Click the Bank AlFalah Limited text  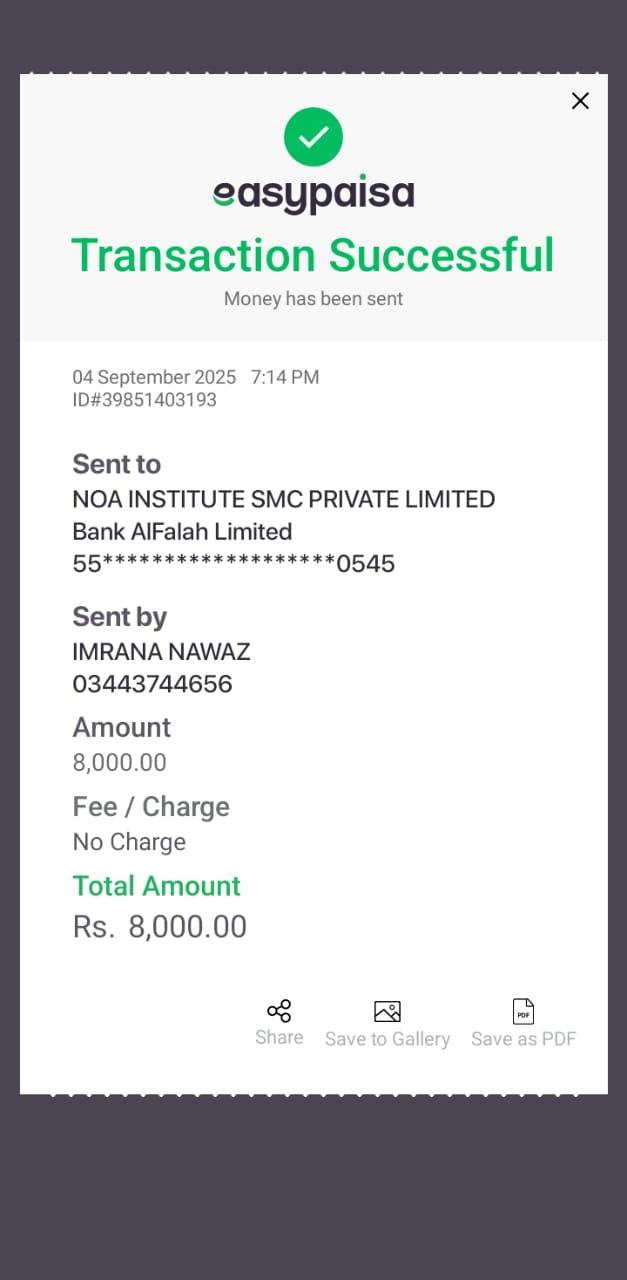tap(182, 531)
